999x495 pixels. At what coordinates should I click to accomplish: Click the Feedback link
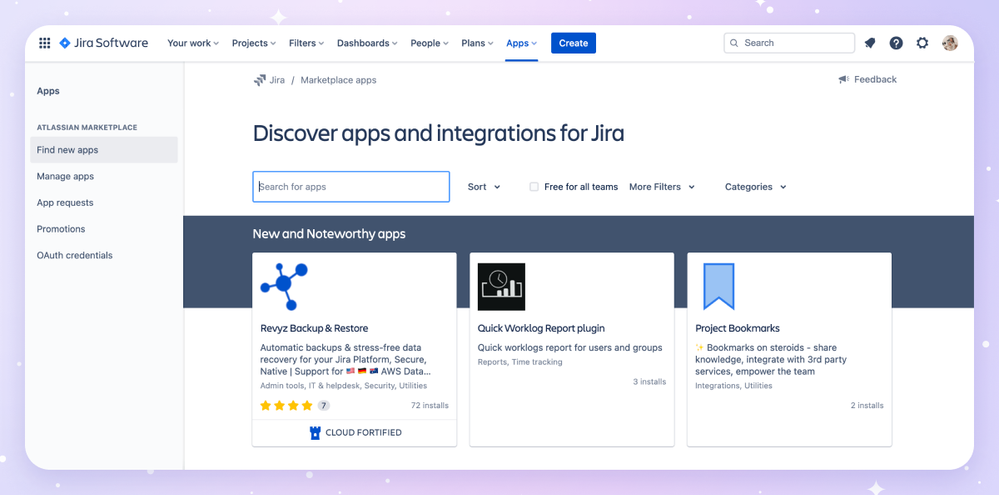[875, 80]
